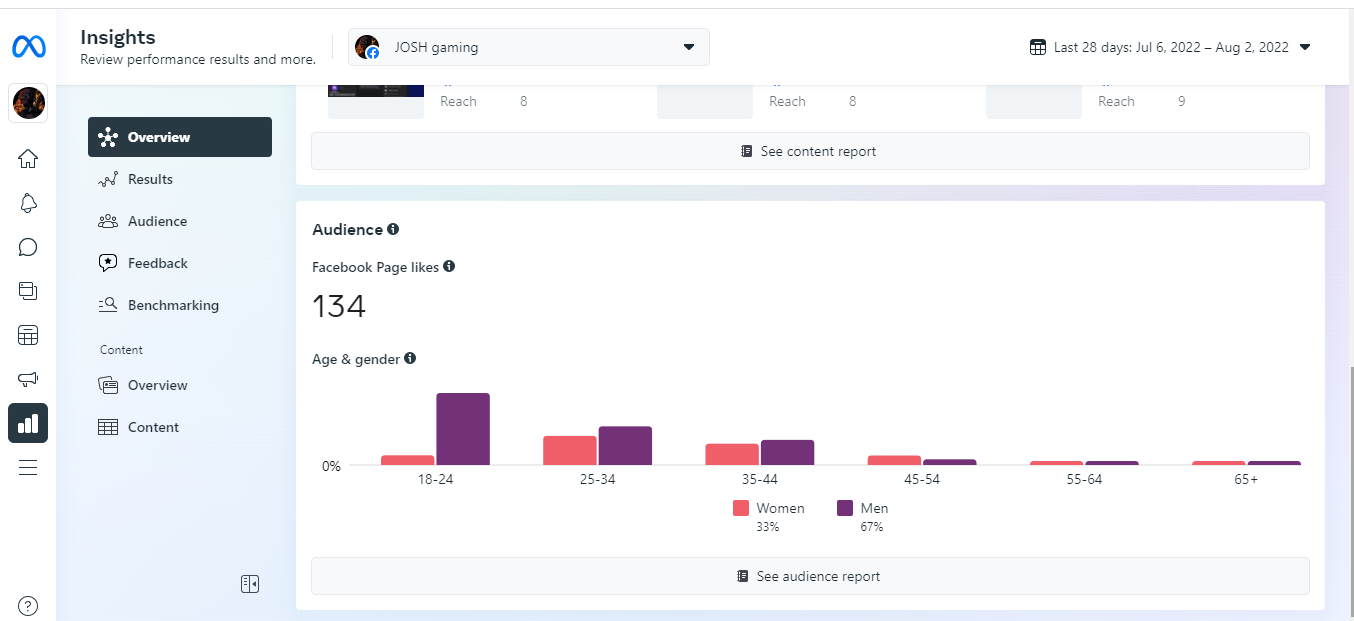Viewport: 1354px width, 621px height.
Task: Click the info icon next to Facebook Page likes
Action: [x=449, y=266]
